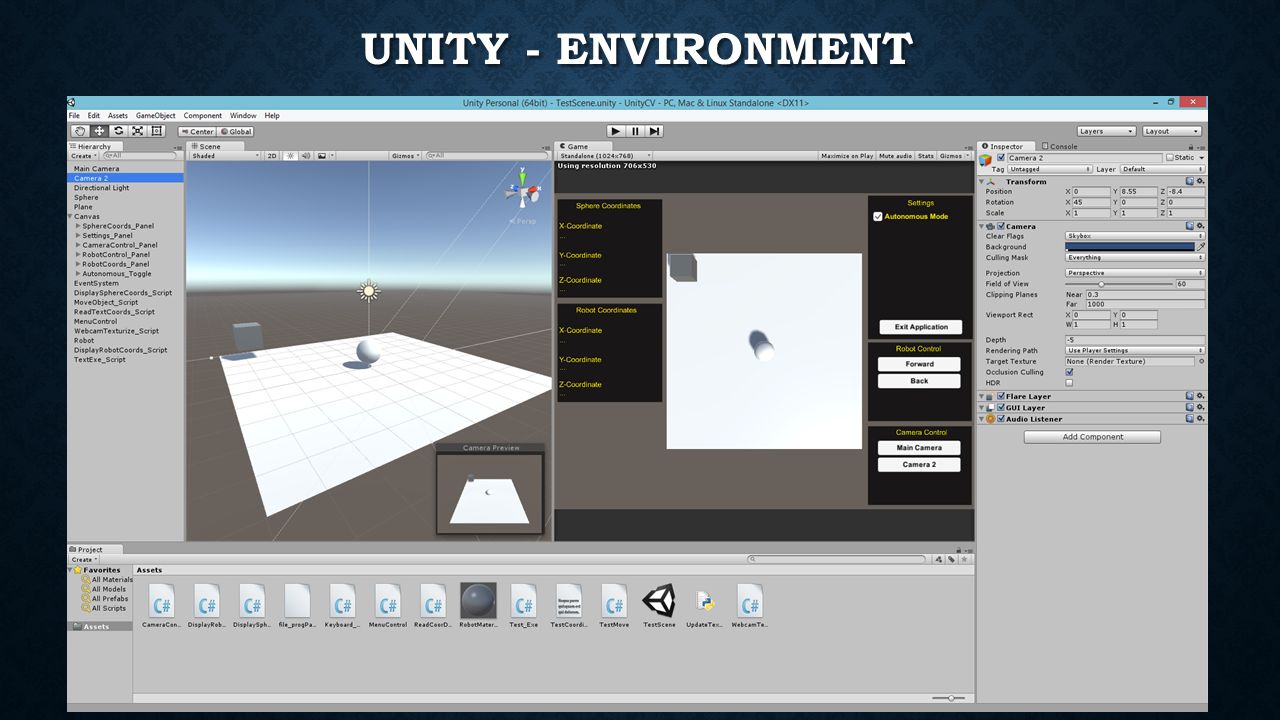The width and height of the screenshot is (1280, 720).
Task: Toggle Maximize on Play button
Action: tap(847, 156)
